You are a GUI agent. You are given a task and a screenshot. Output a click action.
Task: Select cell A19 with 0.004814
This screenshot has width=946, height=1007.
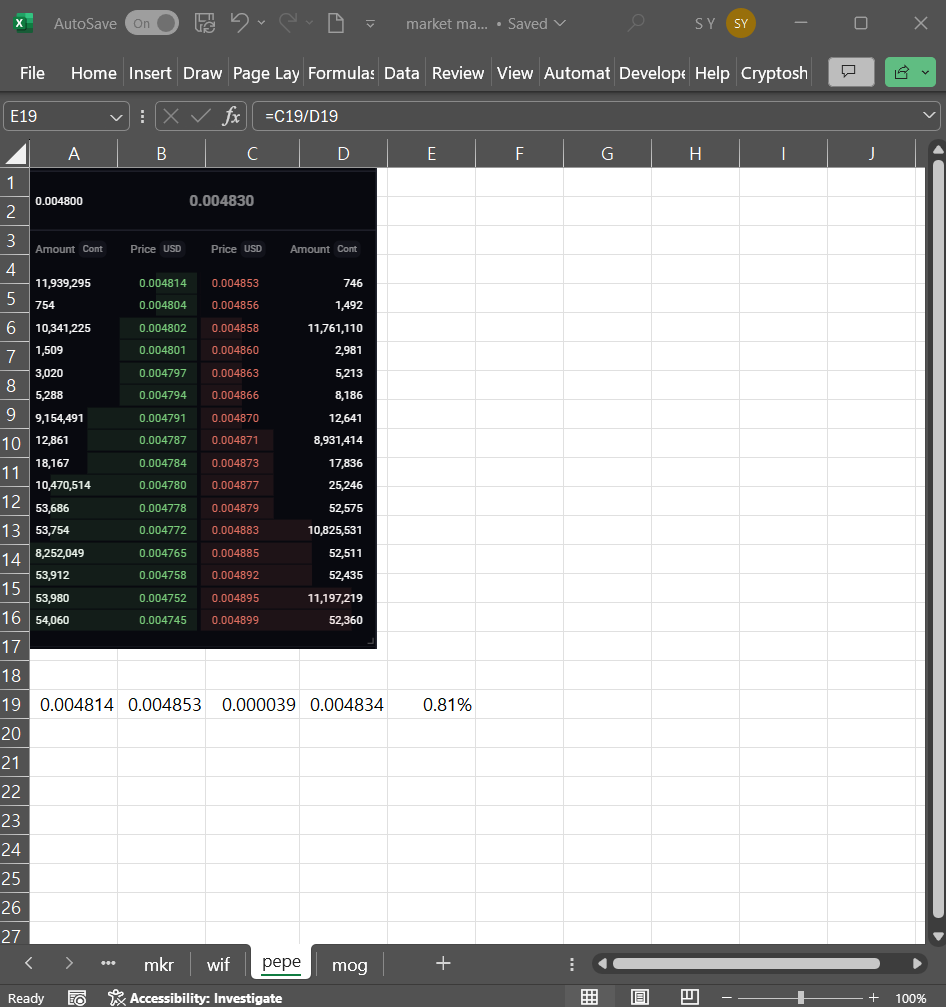click(74, 705)
